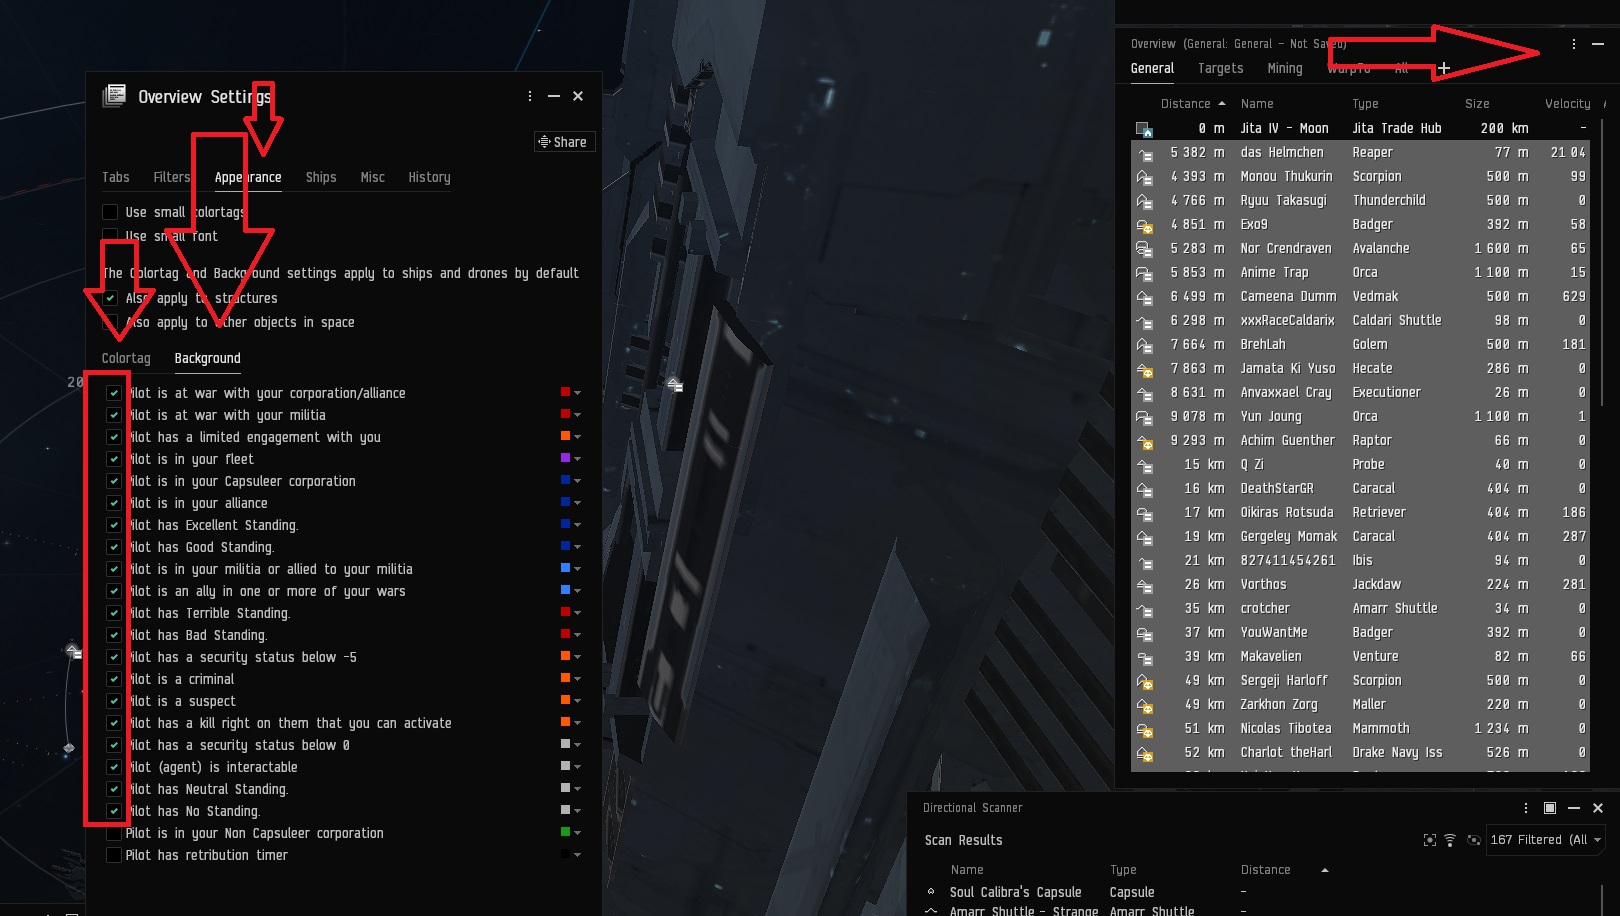This screenshot has height=916, width=1620.
Task: Click the ship icon in Monou Thukurin row
Action: [1144, 177]
